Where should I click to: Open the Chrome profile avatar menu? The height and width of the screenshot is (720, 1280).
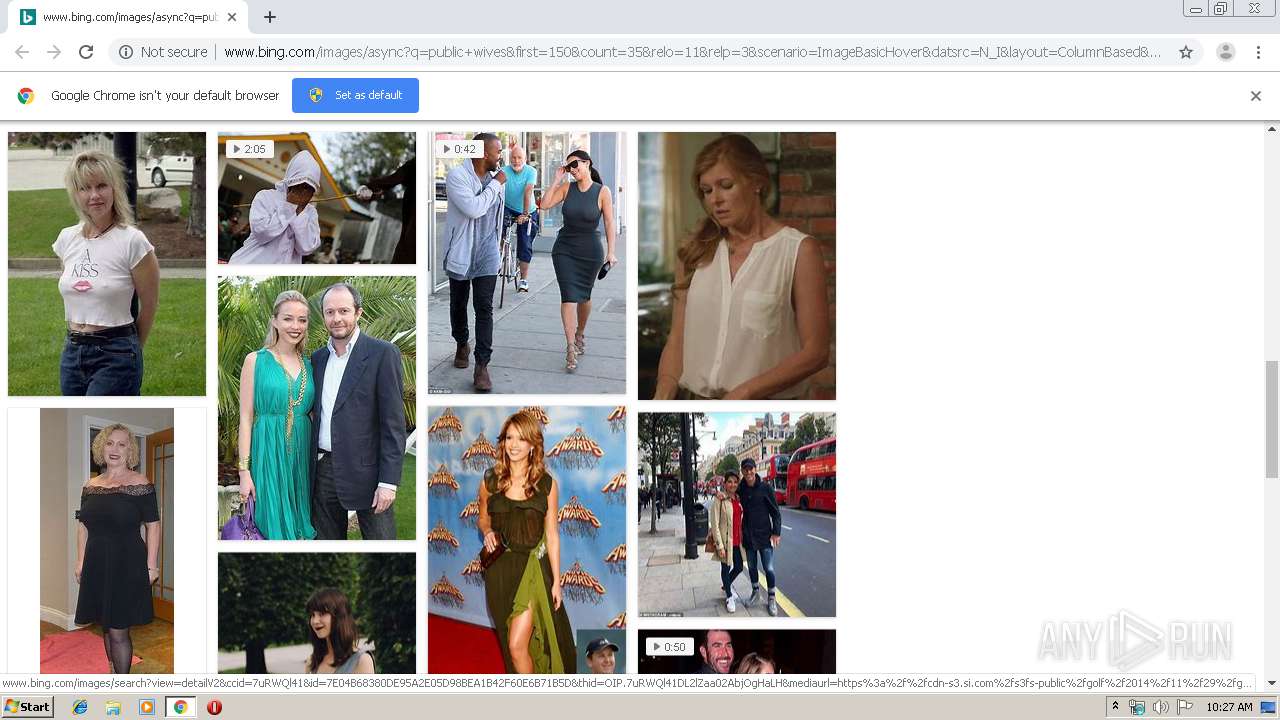(1225, 52)
